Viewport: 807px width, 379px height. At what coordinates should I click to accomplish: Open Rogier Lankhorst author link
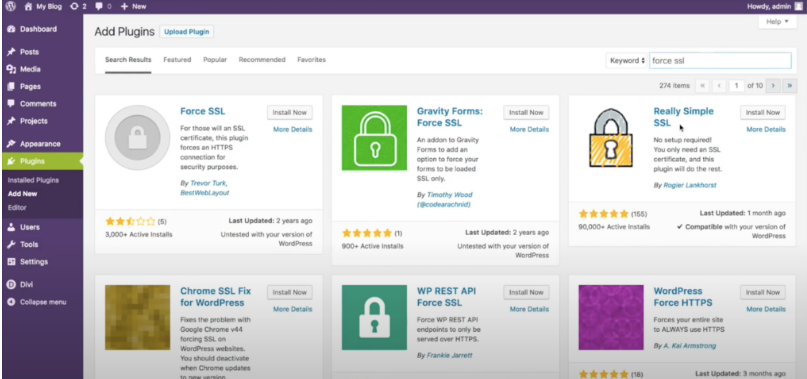[x=690, y=185]
